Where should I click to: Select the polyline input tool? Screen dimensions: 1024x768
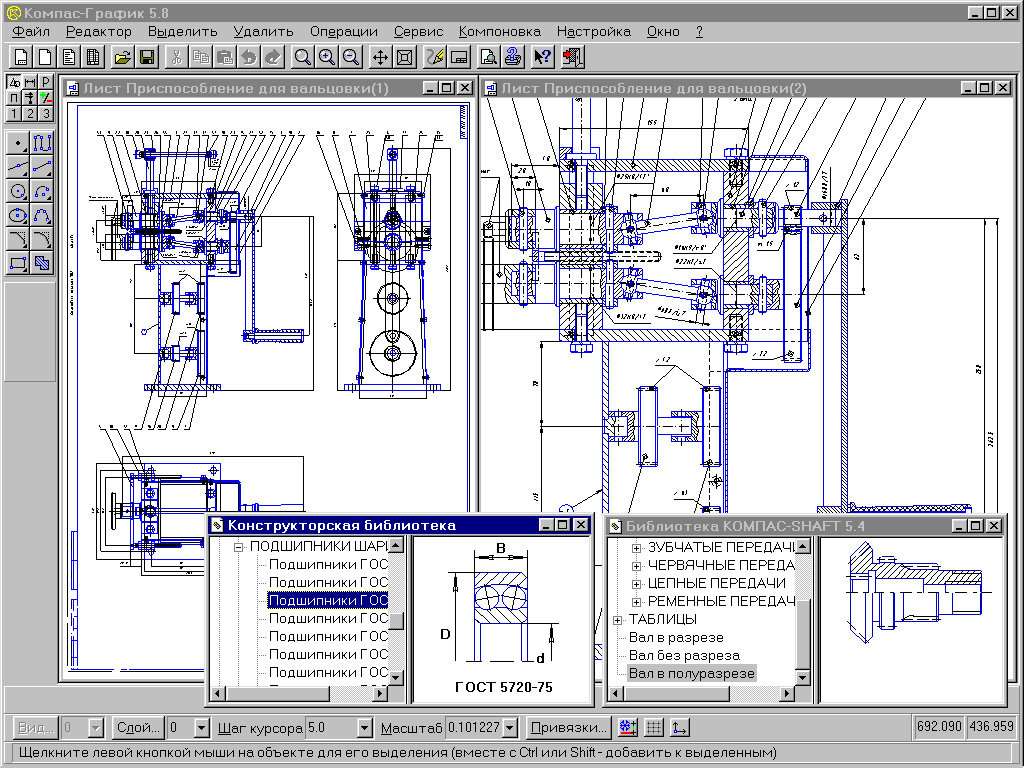[x=42, y=143]
